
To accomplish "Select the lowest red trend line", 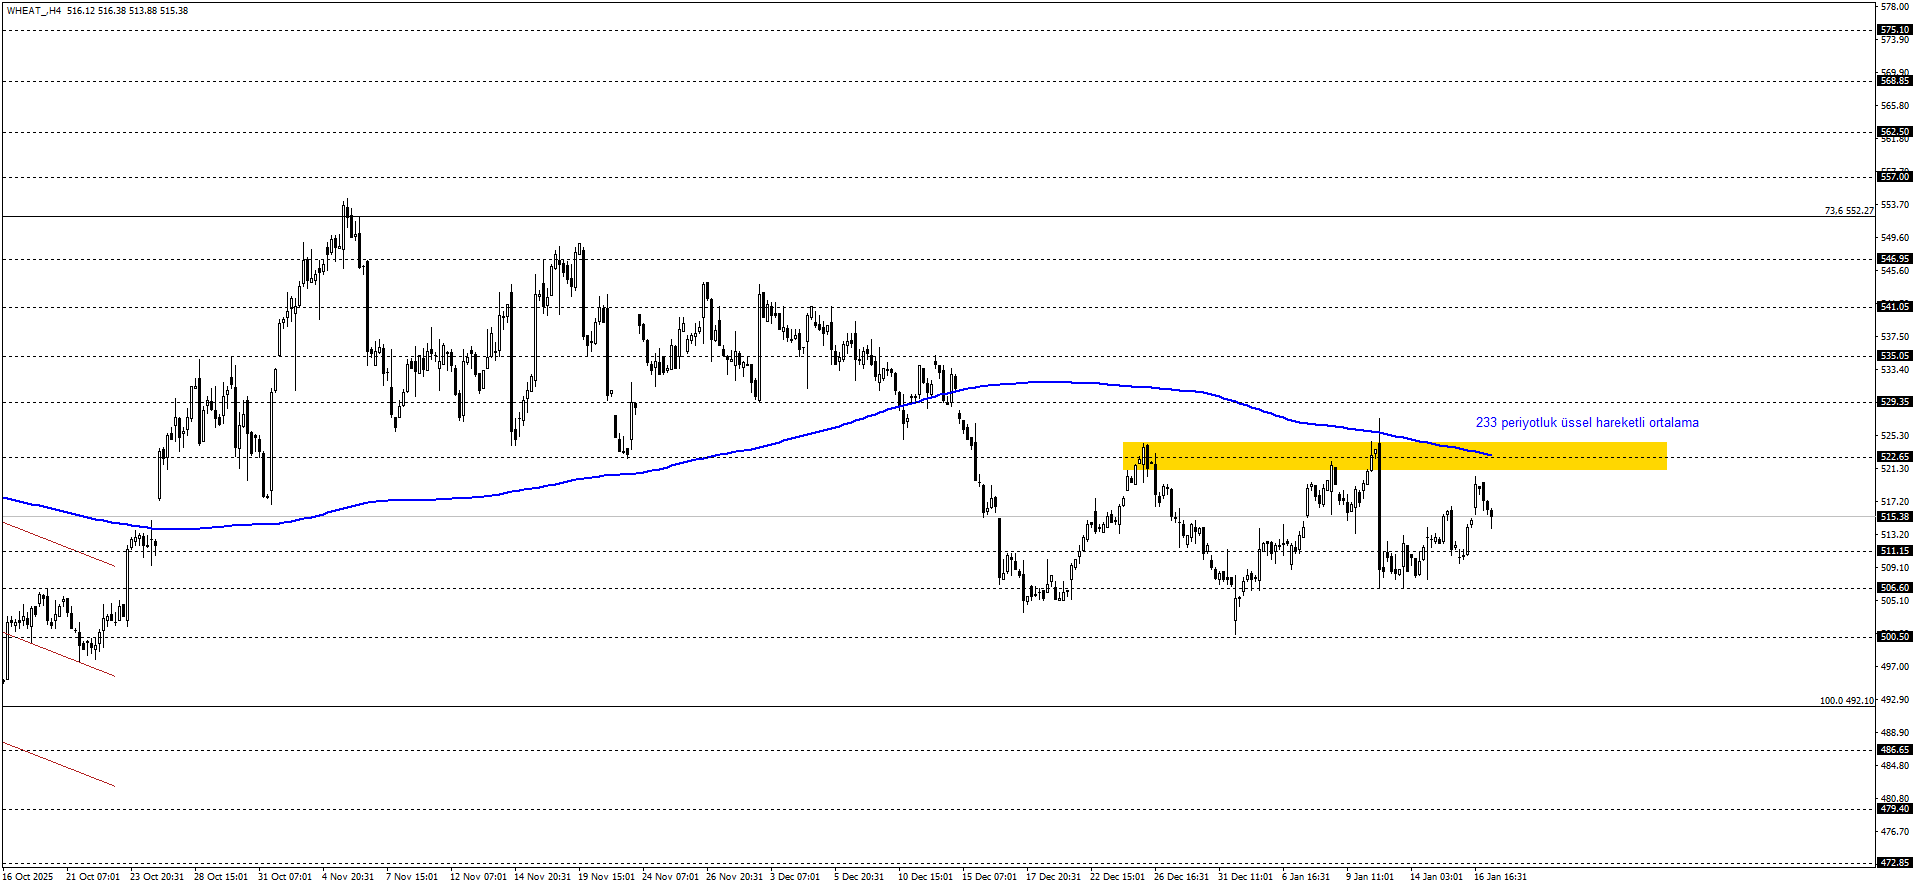I will [58, 764].
